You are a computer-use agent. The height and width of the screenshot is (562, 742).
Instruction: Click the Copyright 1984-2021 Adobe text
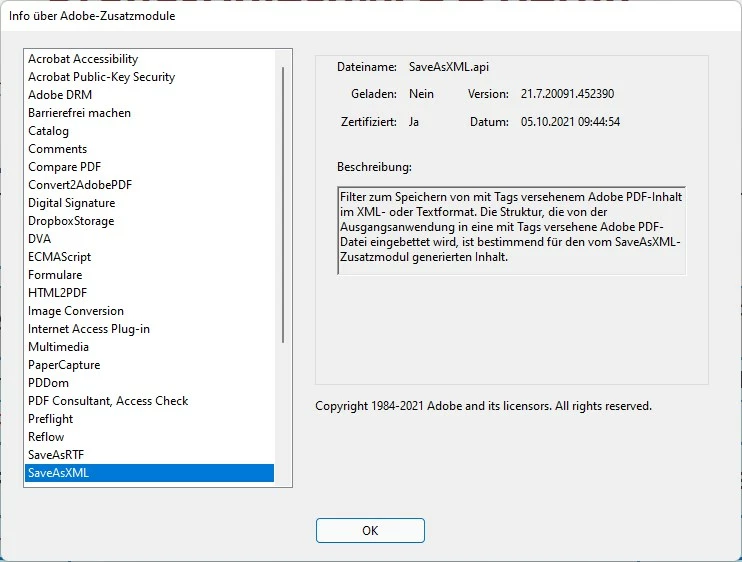483,406
